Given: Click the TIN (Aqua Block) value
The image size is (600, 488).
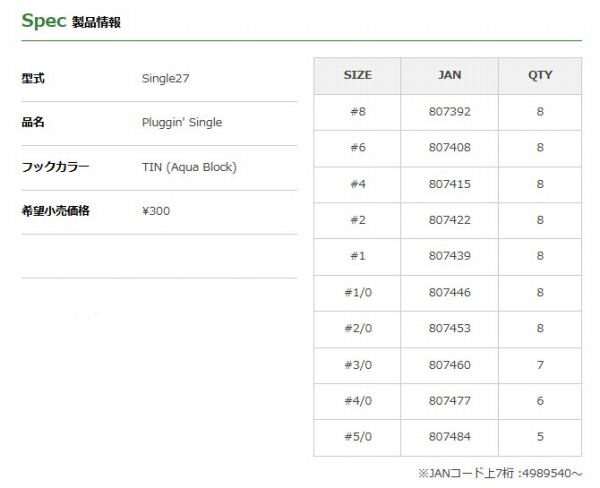Looking at the screenshot, I should 189,166.
